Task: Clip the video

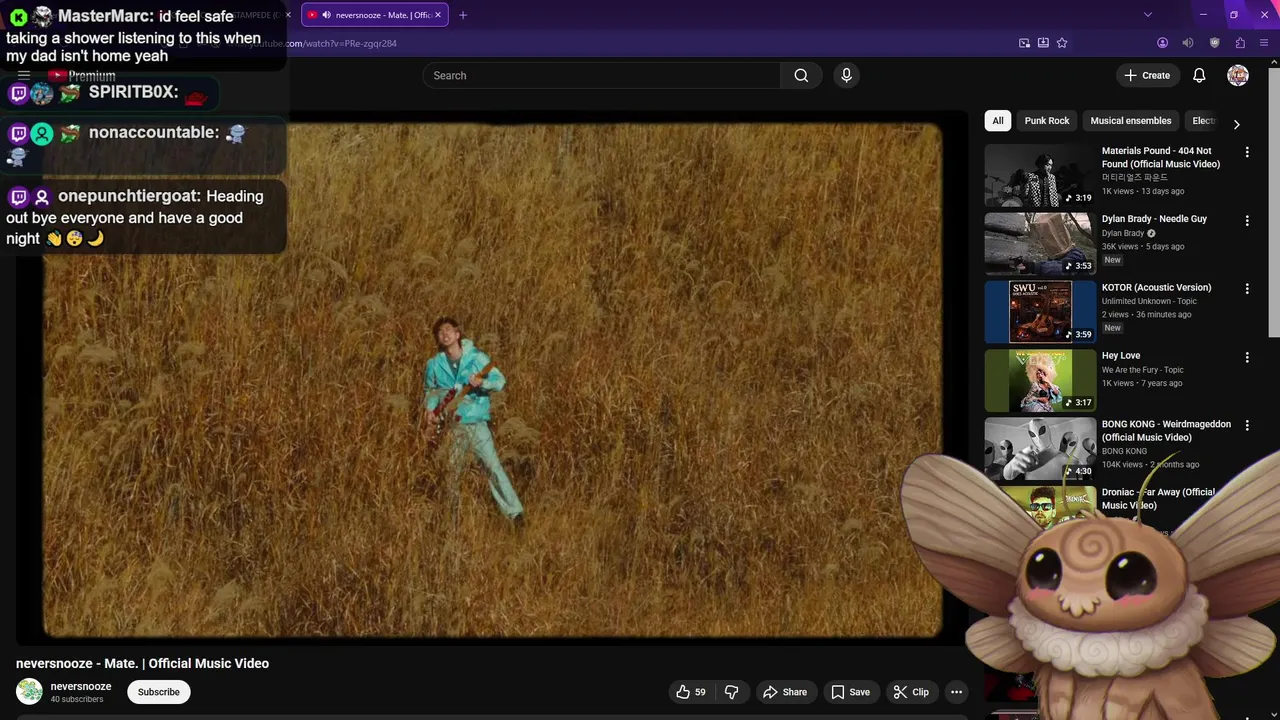Action: coord(911,692)
